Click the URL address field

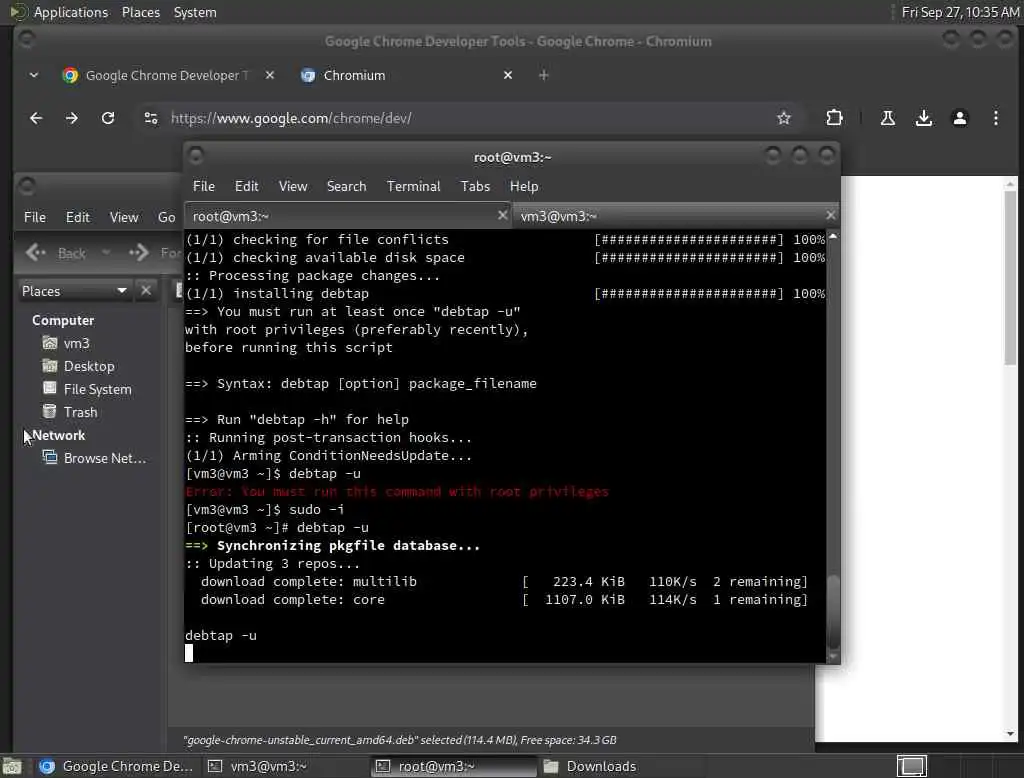pos(467,118)
